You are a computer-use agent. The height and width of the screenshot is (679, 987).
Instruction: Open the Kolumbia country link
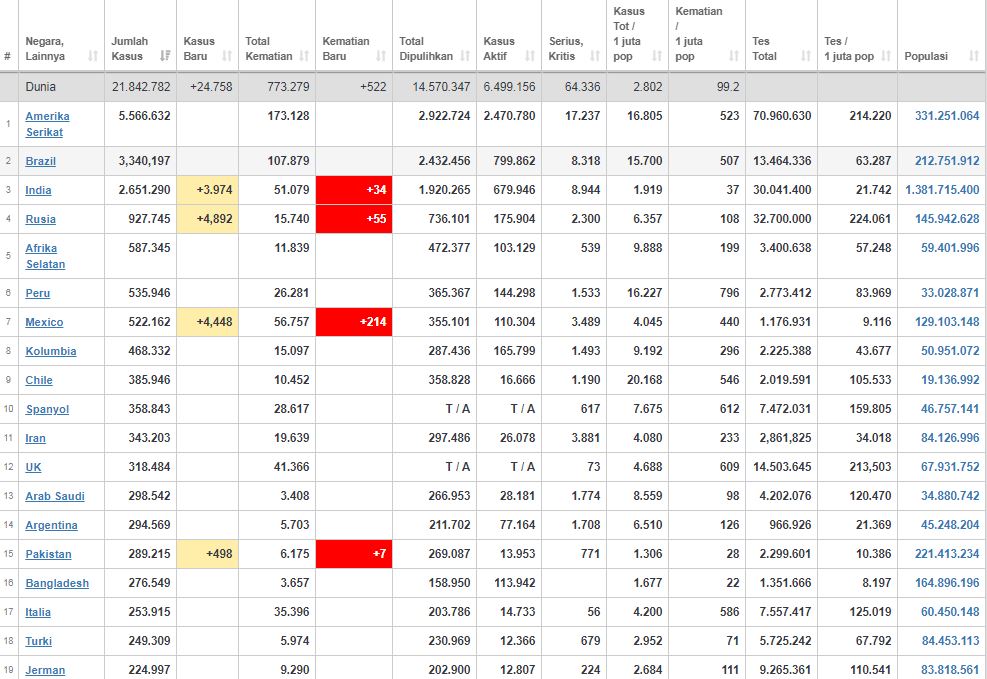(x=51, y=351)
